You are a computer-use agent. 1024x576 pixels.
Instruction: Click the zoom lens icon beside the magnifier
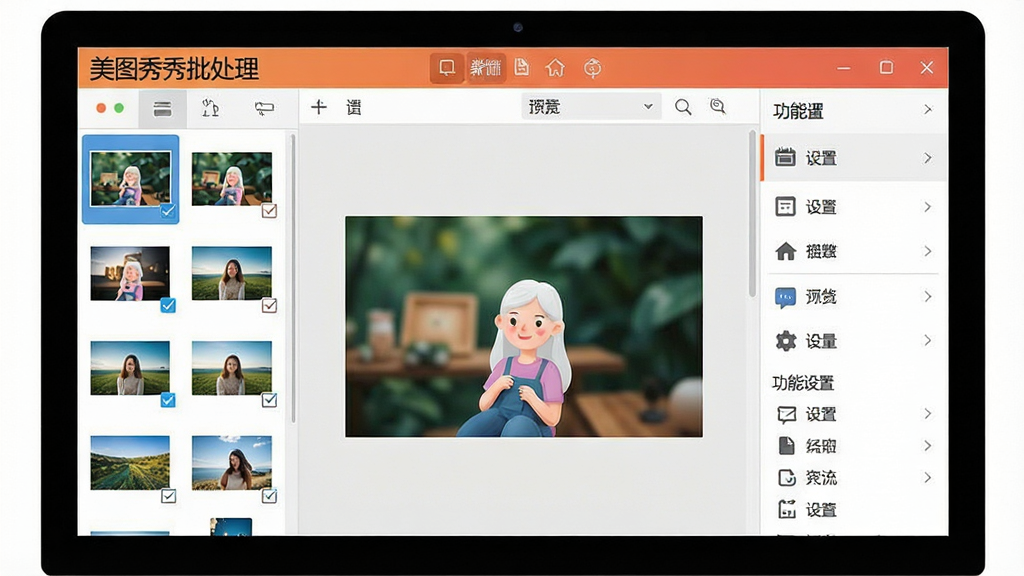coord(718,106)
